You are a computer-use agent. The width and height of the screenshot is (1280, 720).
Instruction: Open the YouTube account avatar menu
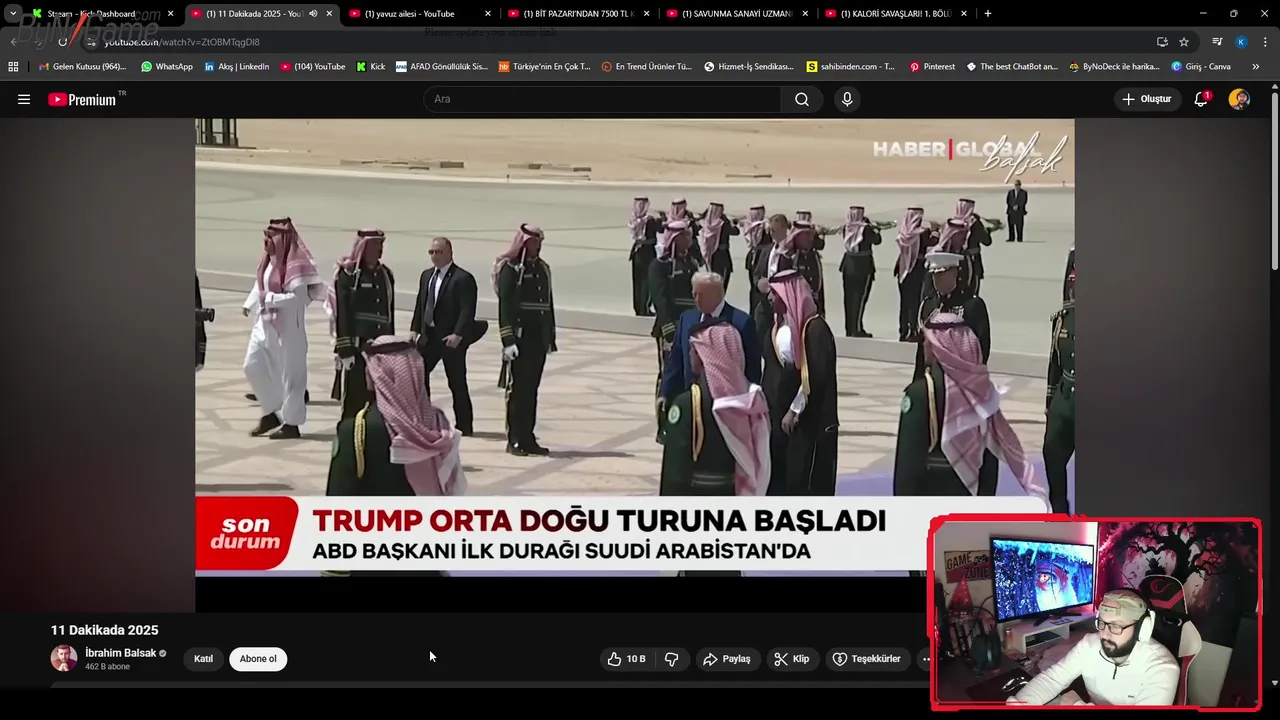point(1239,99)
